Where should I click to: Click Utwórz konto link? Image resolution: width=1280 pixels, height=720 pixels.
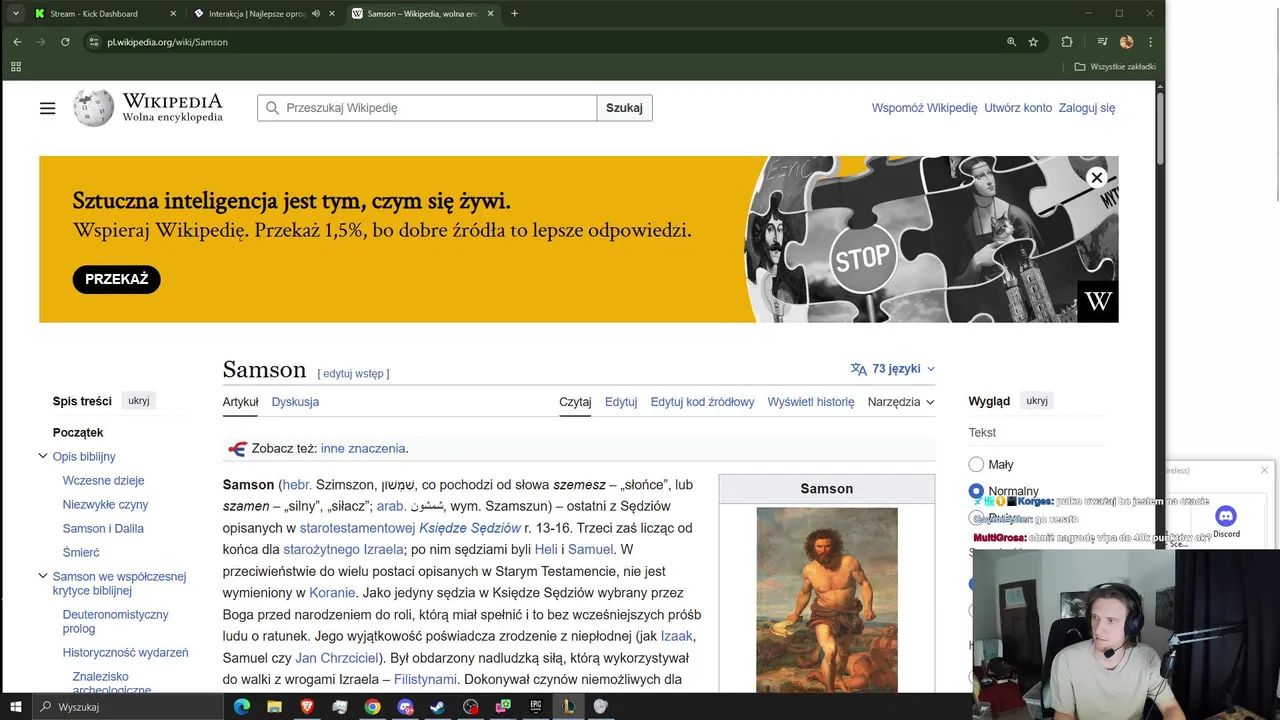[1018, 108]
